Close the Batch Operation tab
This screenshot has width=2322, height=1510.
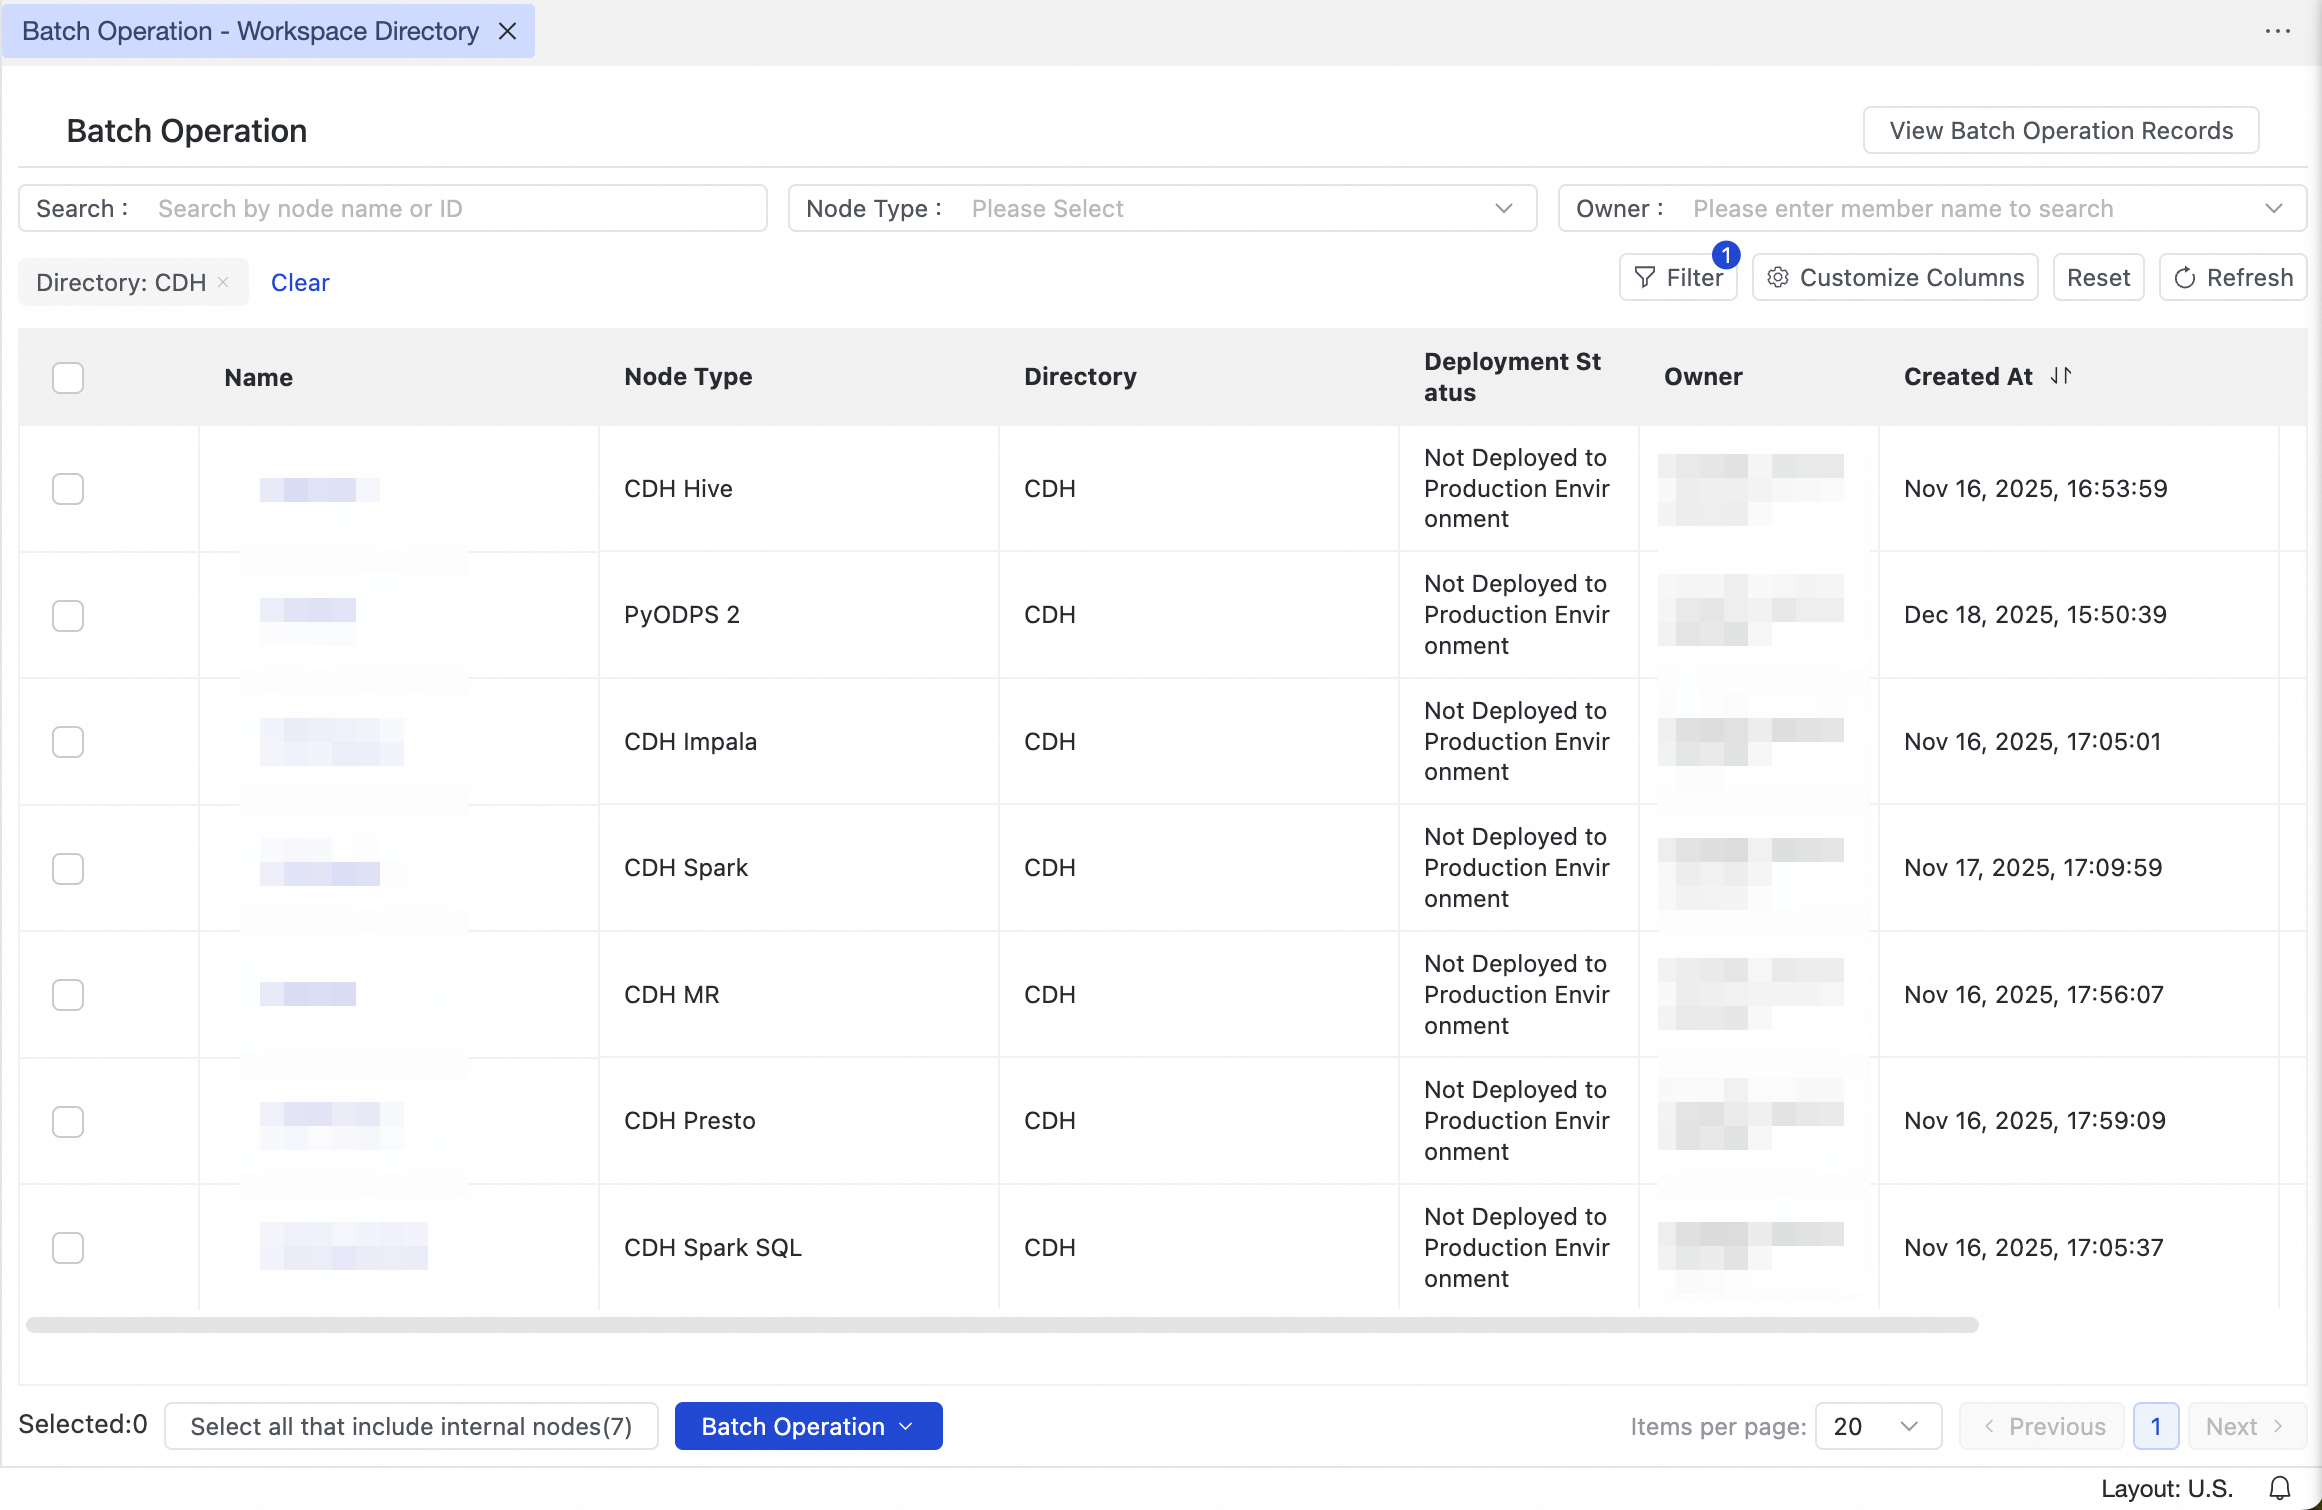pos(508,31)
